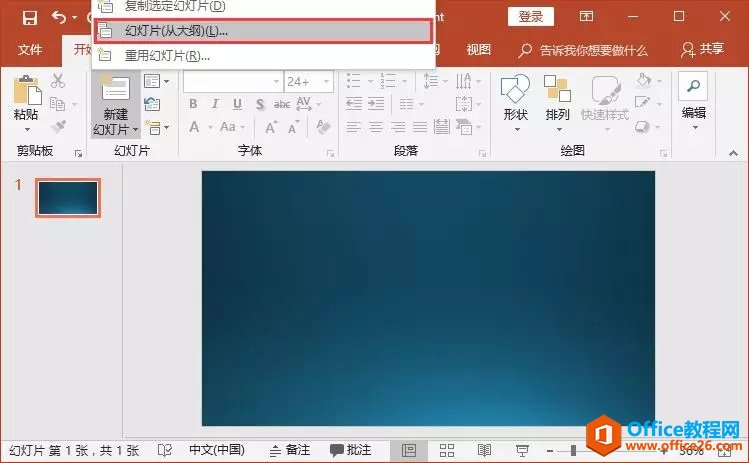The width and height of the screenshot is (749, 463).
Task: Toggle Italic formatting
Action: point(214,104)
